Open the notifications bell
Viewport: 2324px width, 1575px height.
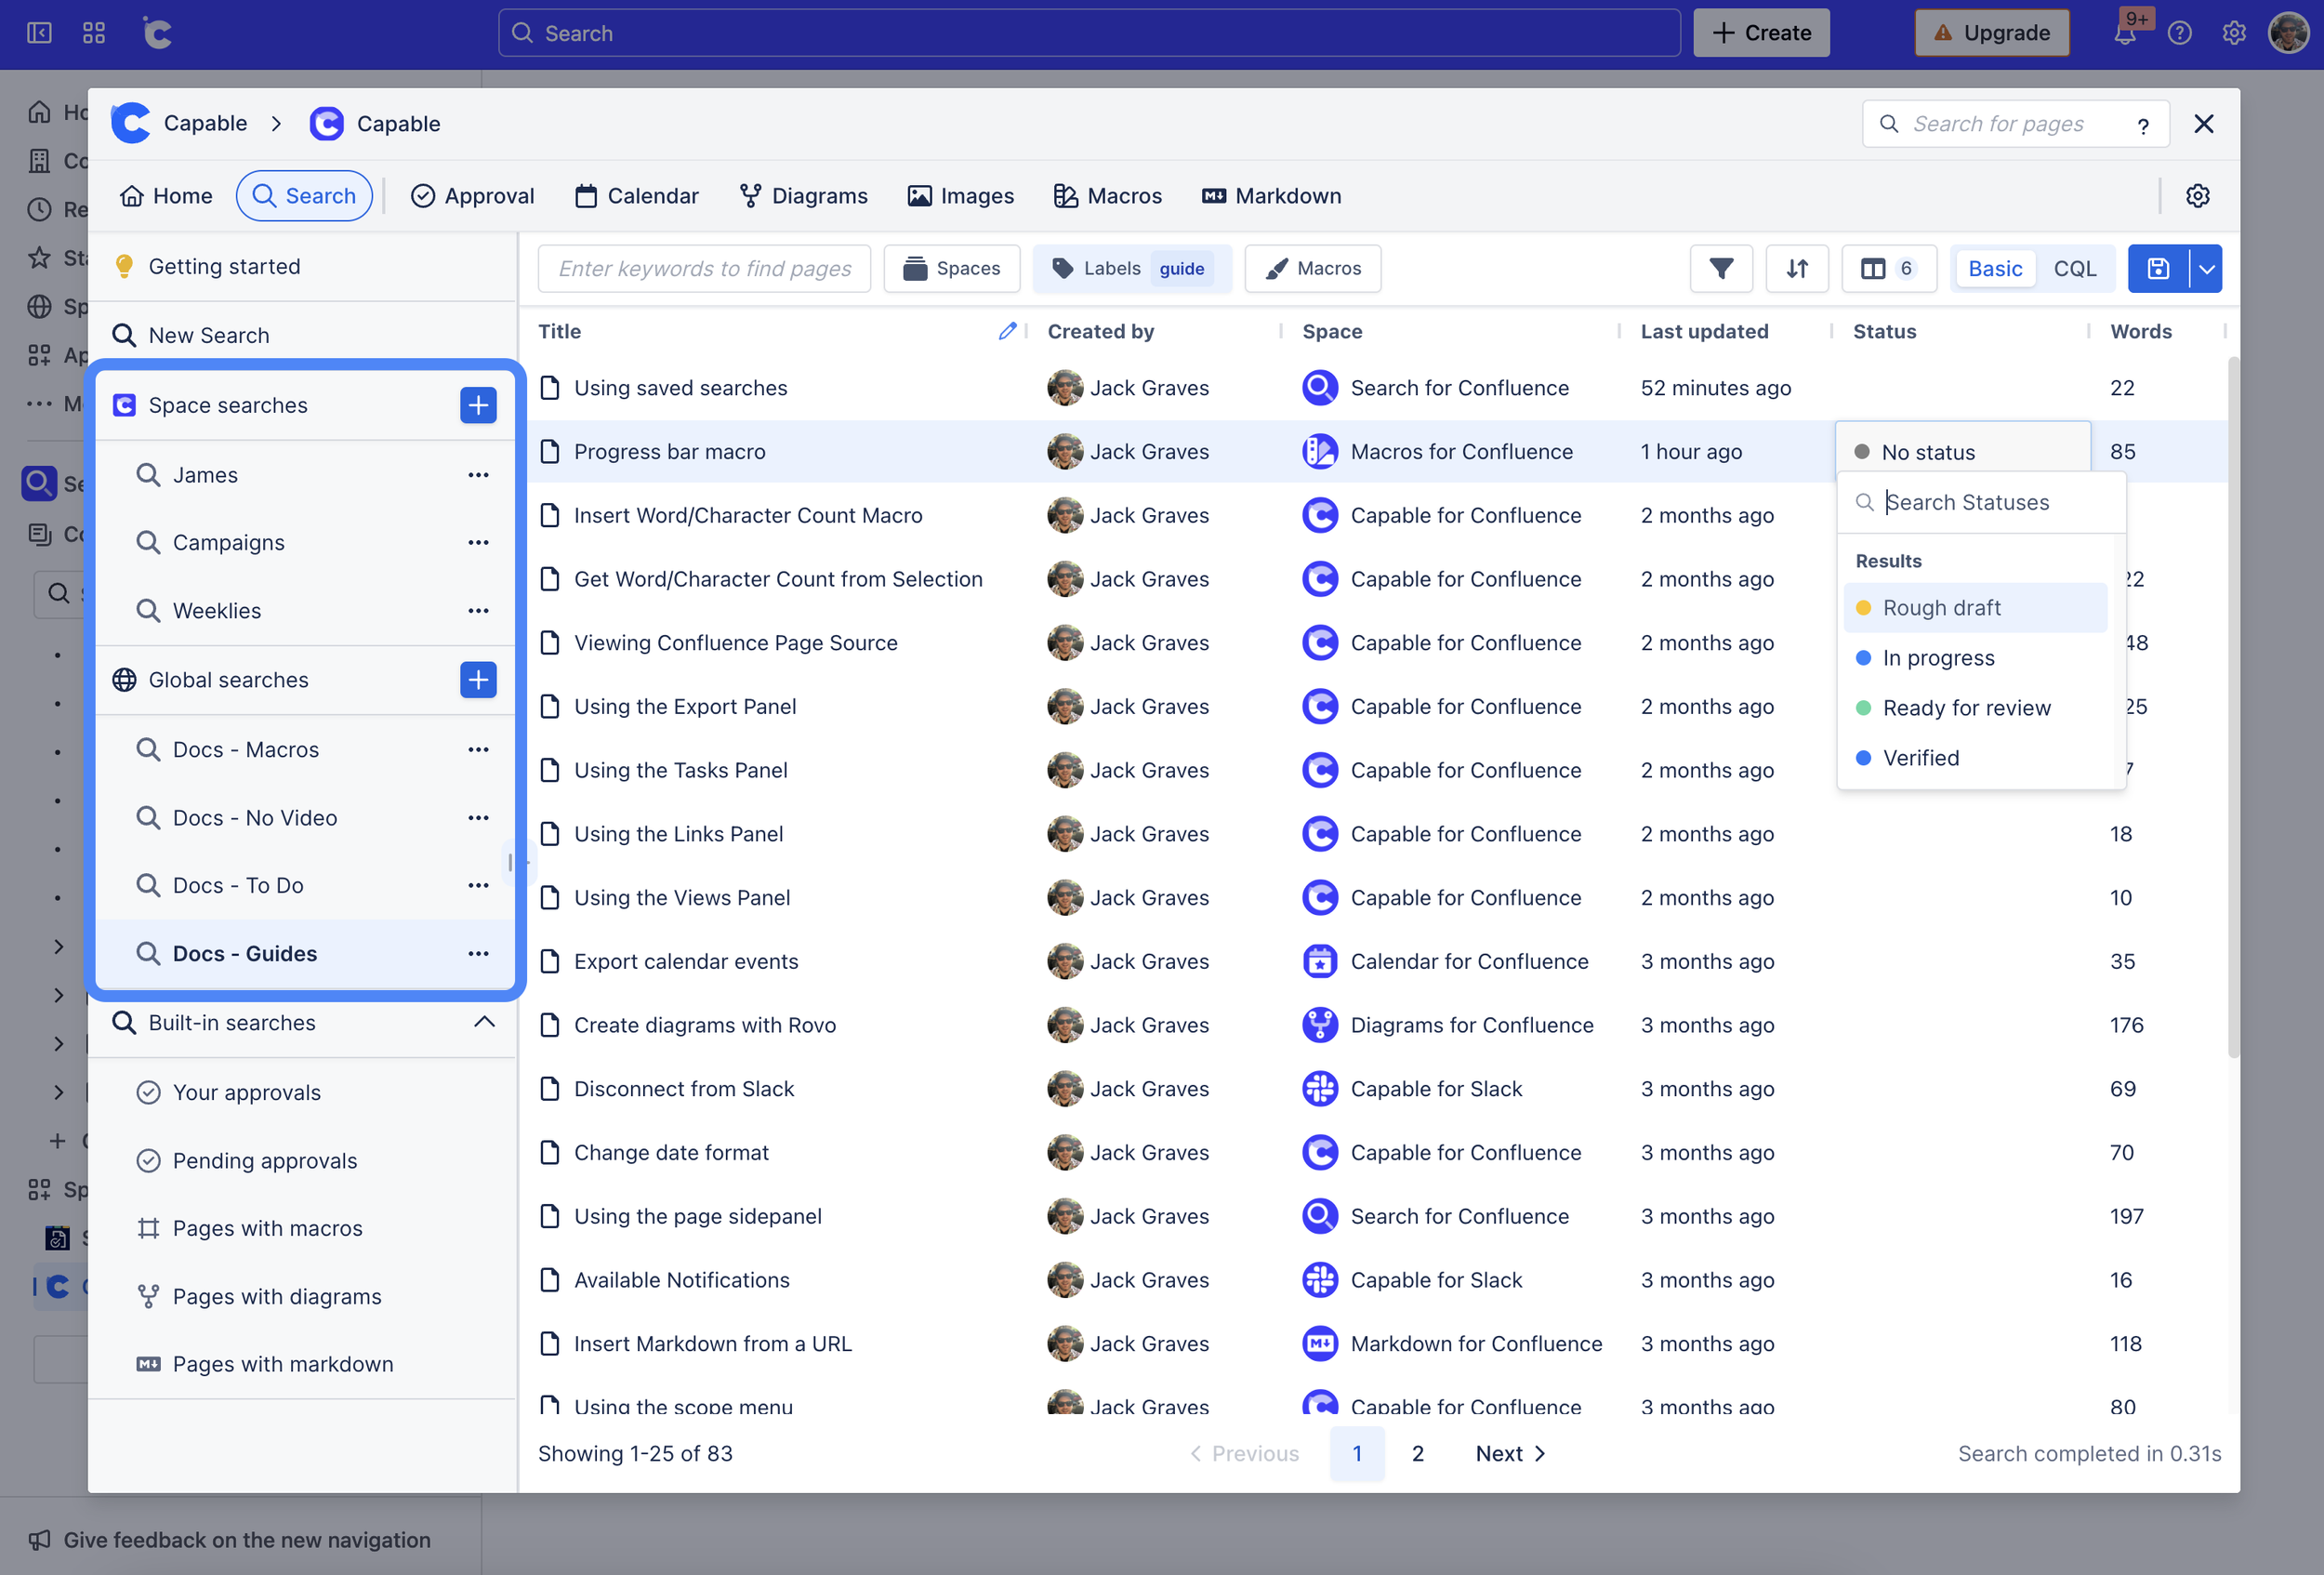[x=2125, y=33]
